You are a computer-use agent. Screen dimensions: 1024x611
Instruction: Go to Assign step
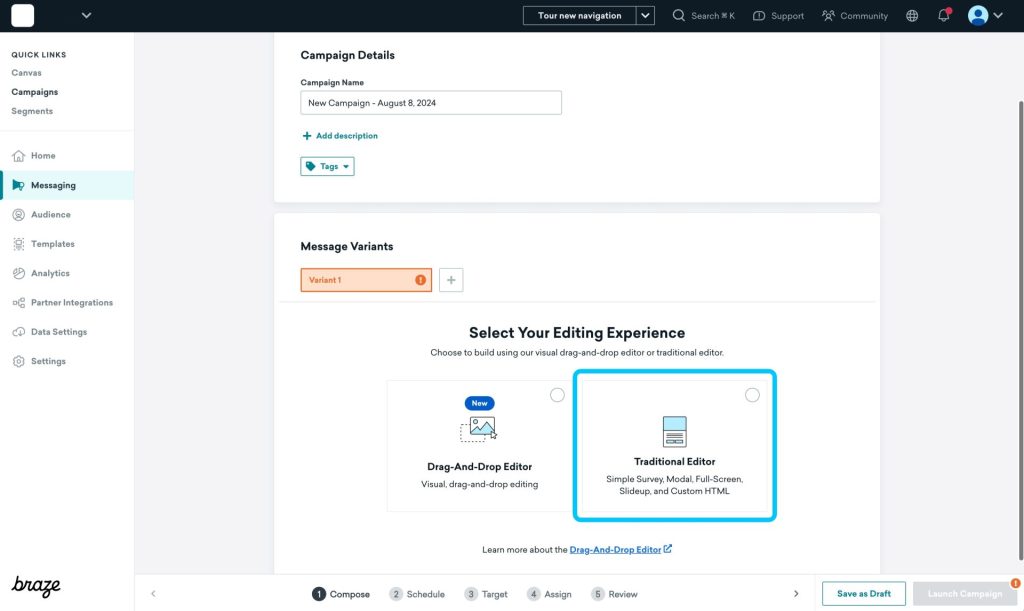[549, 594]
